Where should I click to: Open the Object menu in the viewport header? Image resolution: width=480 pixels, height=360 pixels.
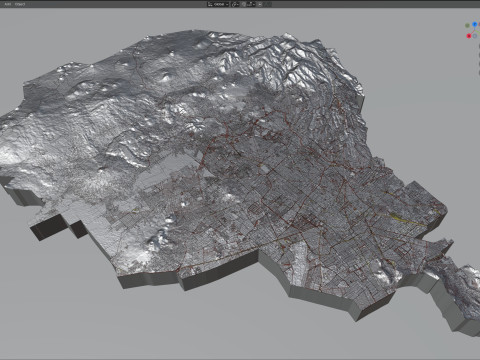tap(20, 4)
